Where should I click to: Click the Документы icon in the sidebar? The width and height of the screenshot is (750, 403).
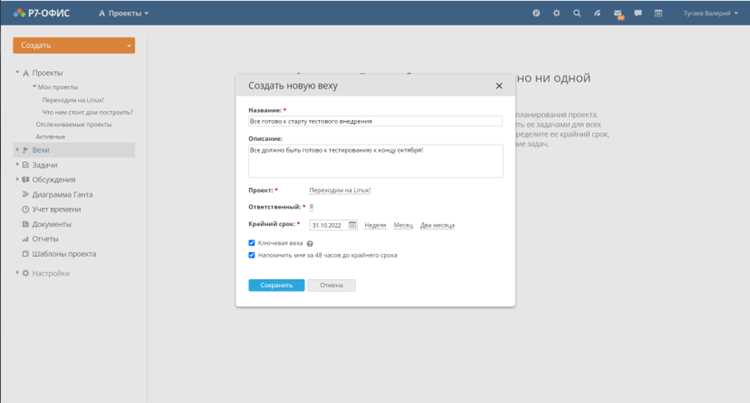25,224
